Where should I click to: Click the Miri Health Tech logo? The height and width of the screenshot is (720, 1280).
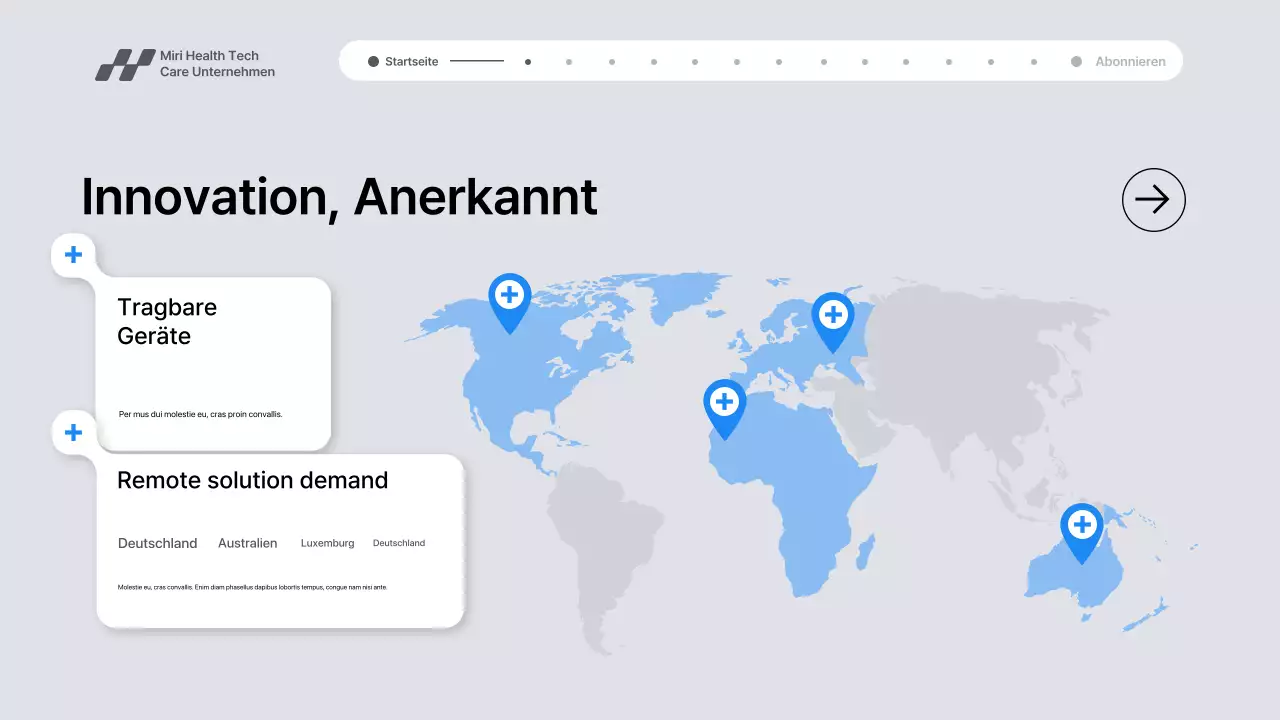(184, 63)
